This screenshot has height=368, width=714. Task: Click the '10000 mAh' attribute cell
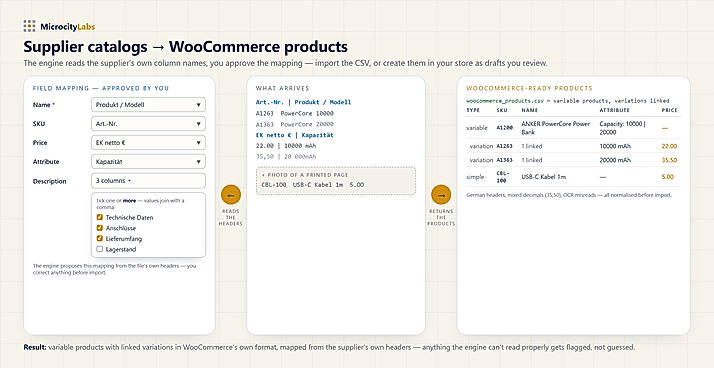[615, 146]
